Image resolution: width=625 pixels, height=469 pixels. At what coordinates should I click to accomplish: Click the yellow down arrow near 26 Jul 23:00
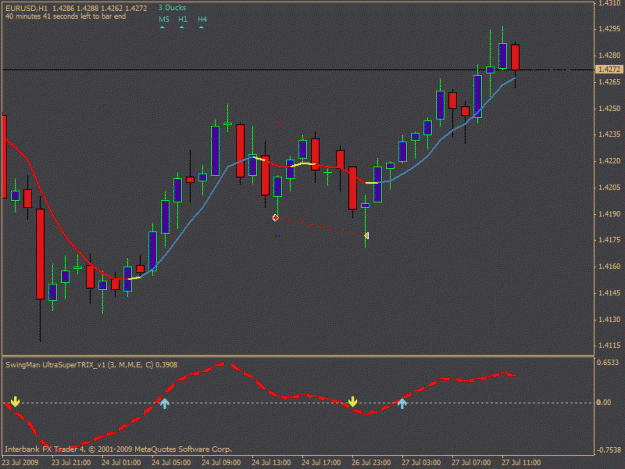352,401
